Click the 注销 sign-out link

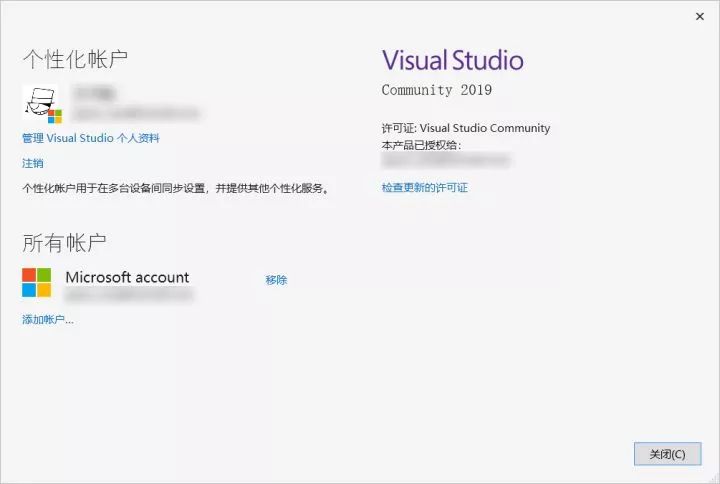[x=33, y=163]
